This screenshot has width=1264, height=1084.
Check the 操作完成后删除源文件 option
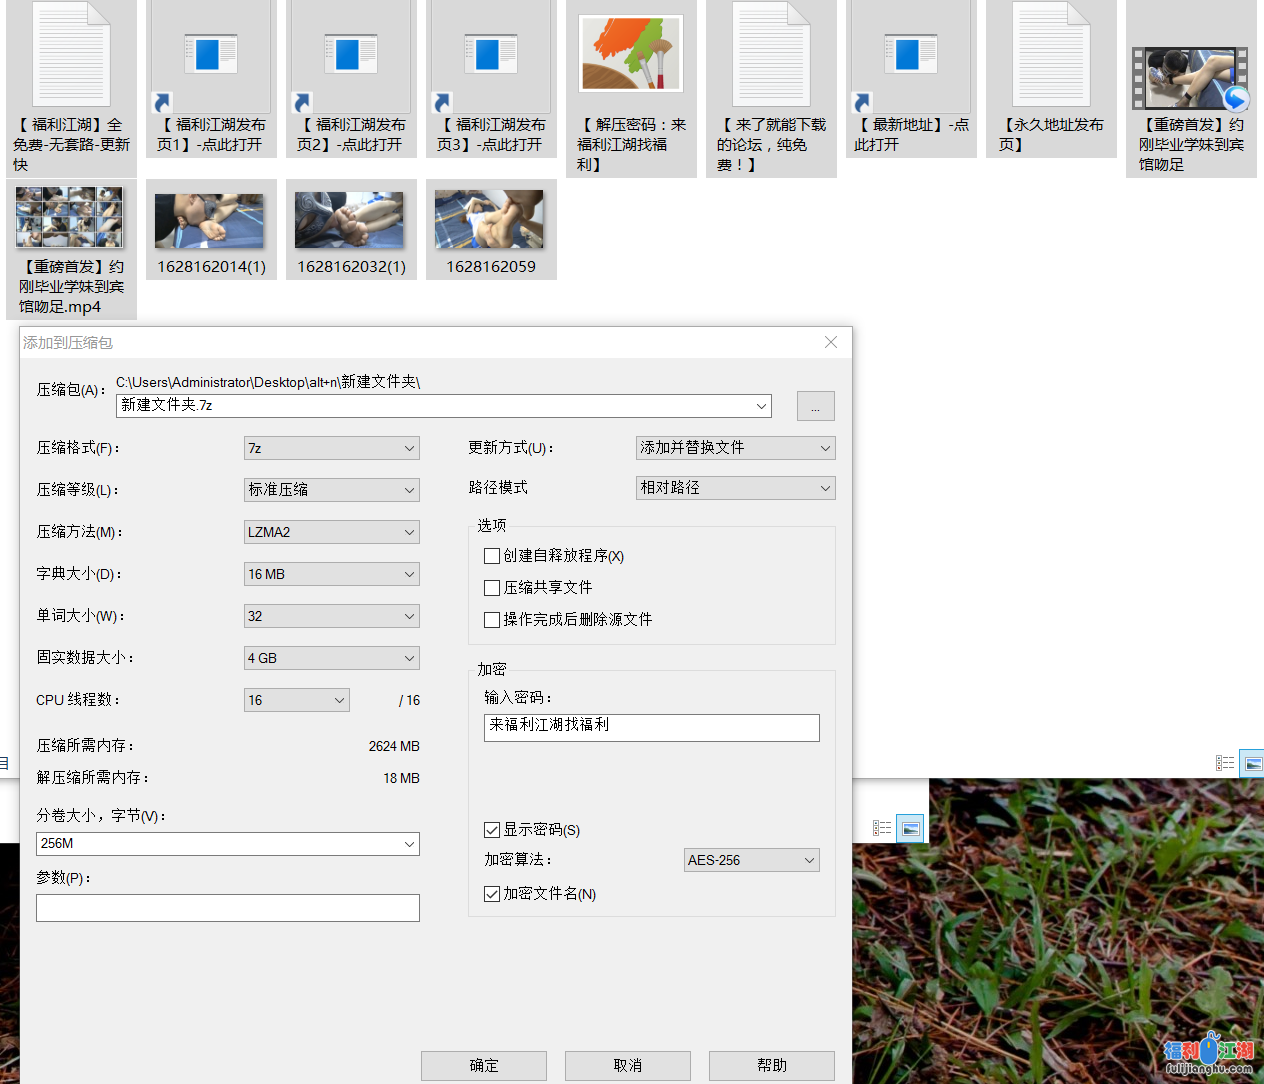(492, 620)
